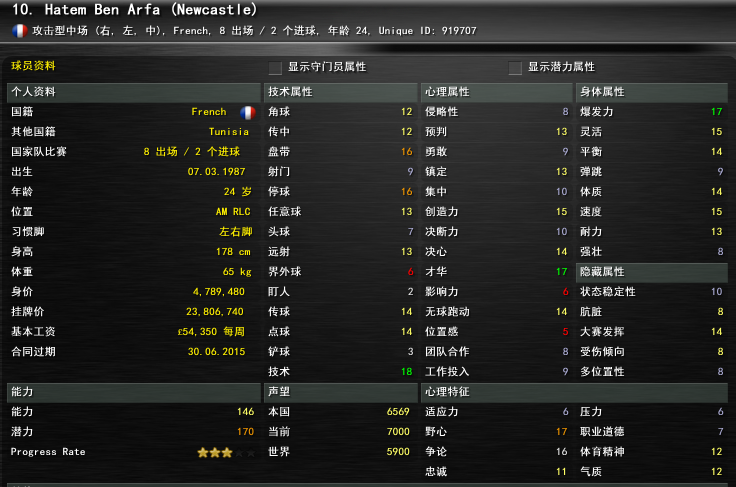This screenshot has width=736, height=487.
Task: Click the French flag next to 国籍 value
Action: [248, 112]
